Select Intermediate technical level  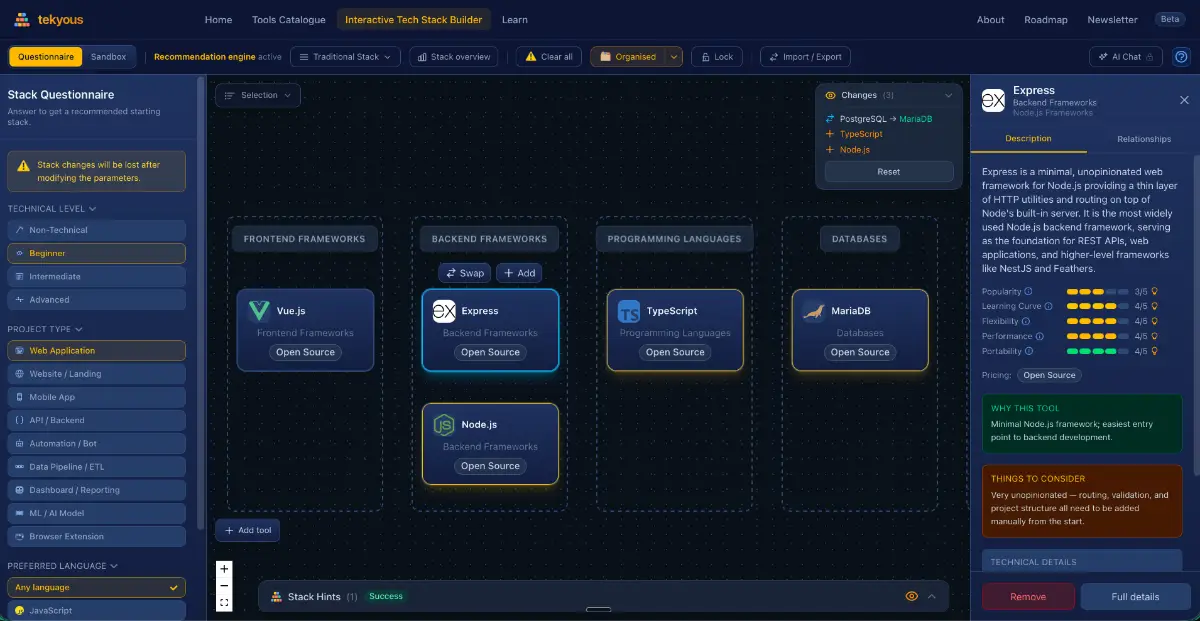coord(96,276)
